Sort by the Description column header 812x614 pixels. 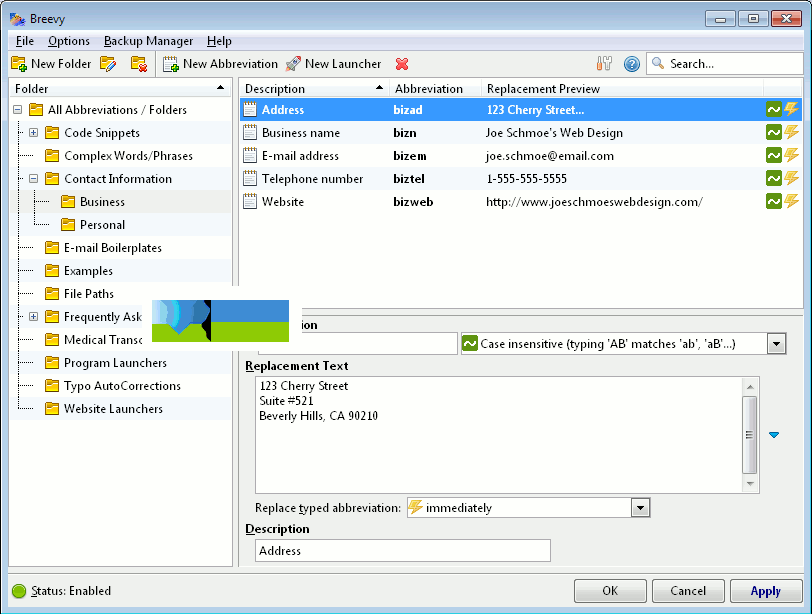tap(314, 89)
